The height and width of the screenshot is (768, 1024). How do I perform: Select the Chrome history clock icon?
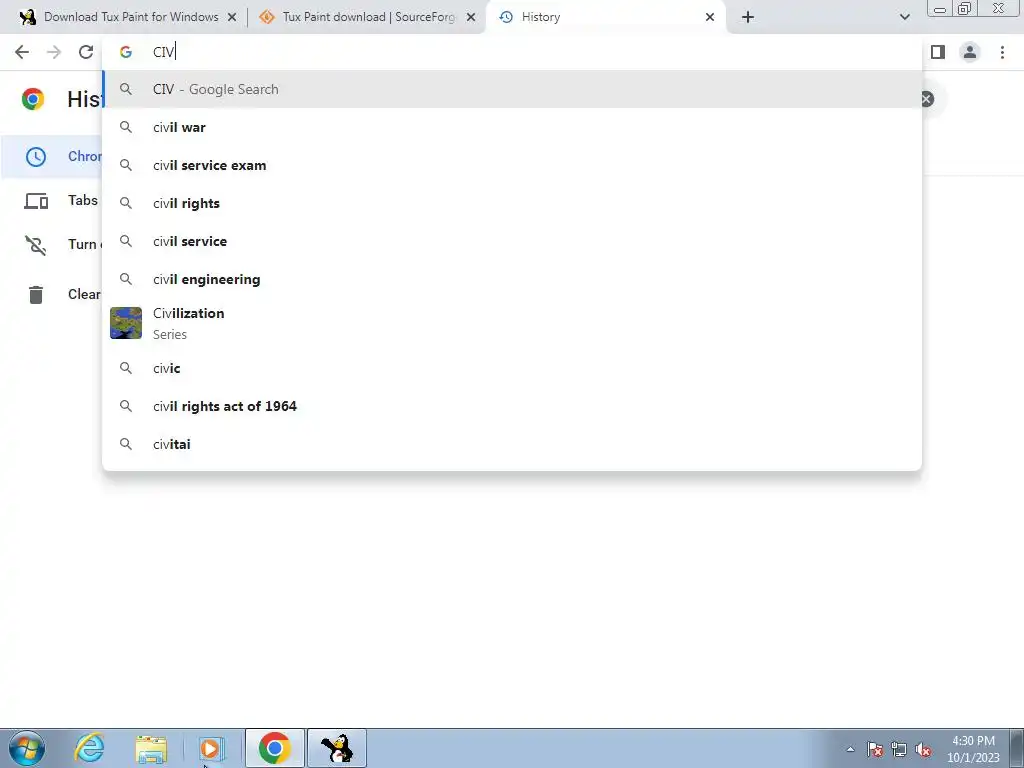click(36, 157)
